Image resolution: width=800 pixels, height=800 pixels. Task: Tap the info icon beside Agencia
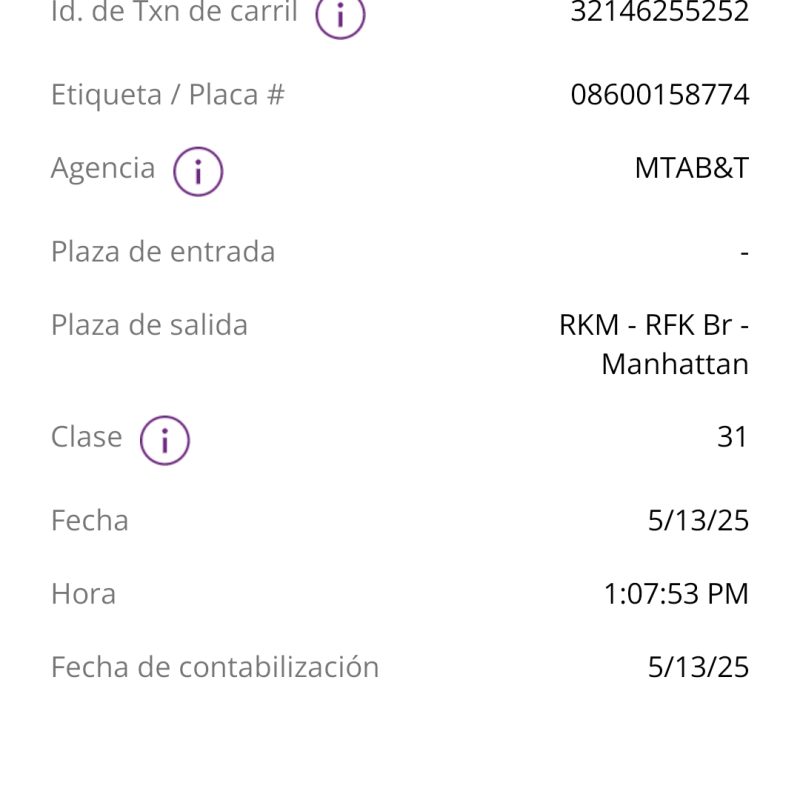point(198,171)
